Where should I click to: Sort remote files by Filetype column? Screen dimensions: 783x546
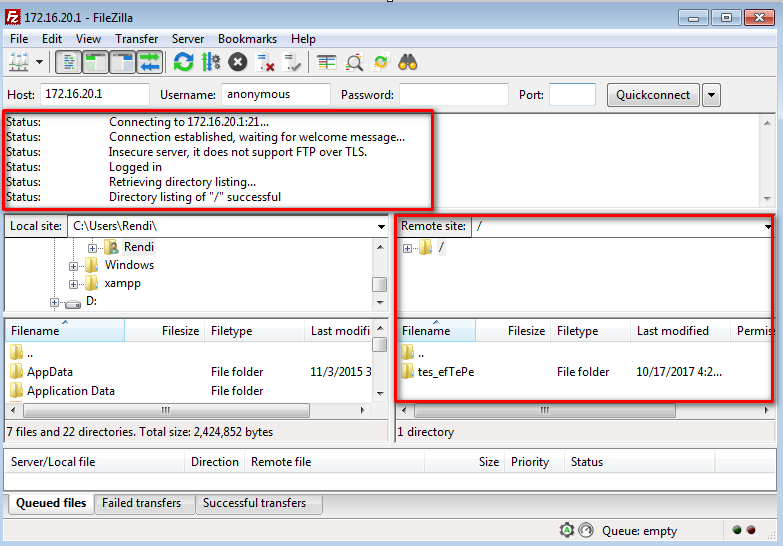[590, 331]
